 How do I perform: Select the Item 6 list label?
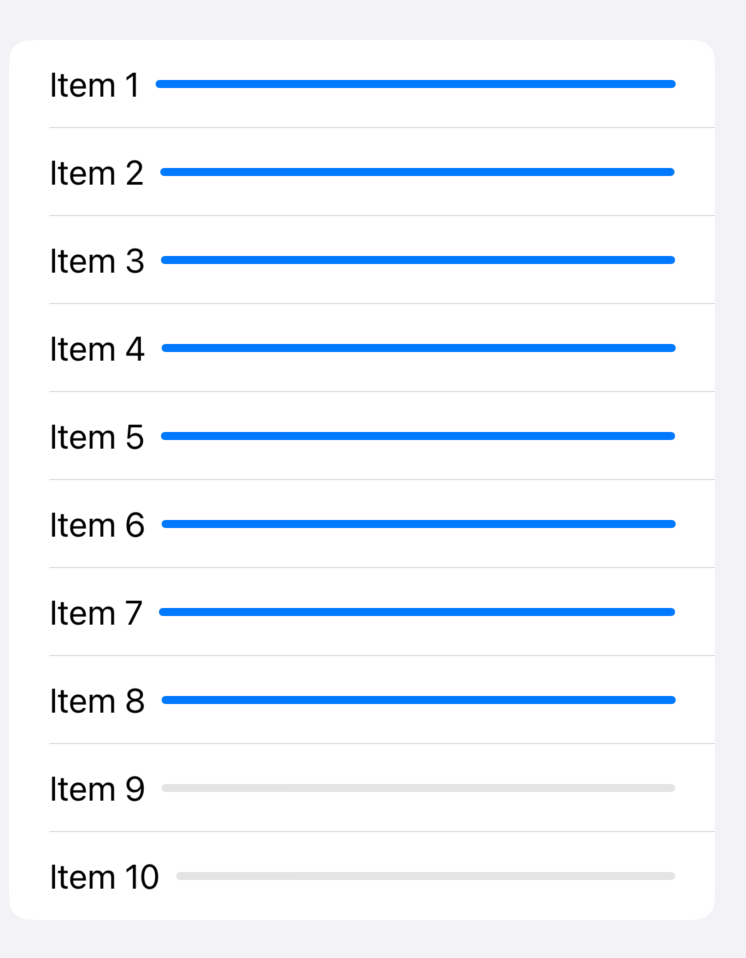pyautogui.click(x=97, y=526)
